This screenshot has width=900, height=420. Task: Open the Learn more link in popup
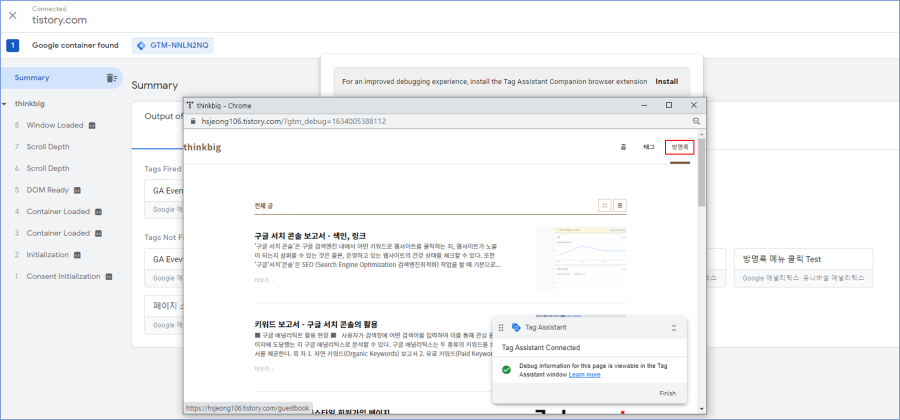(584, 375)
